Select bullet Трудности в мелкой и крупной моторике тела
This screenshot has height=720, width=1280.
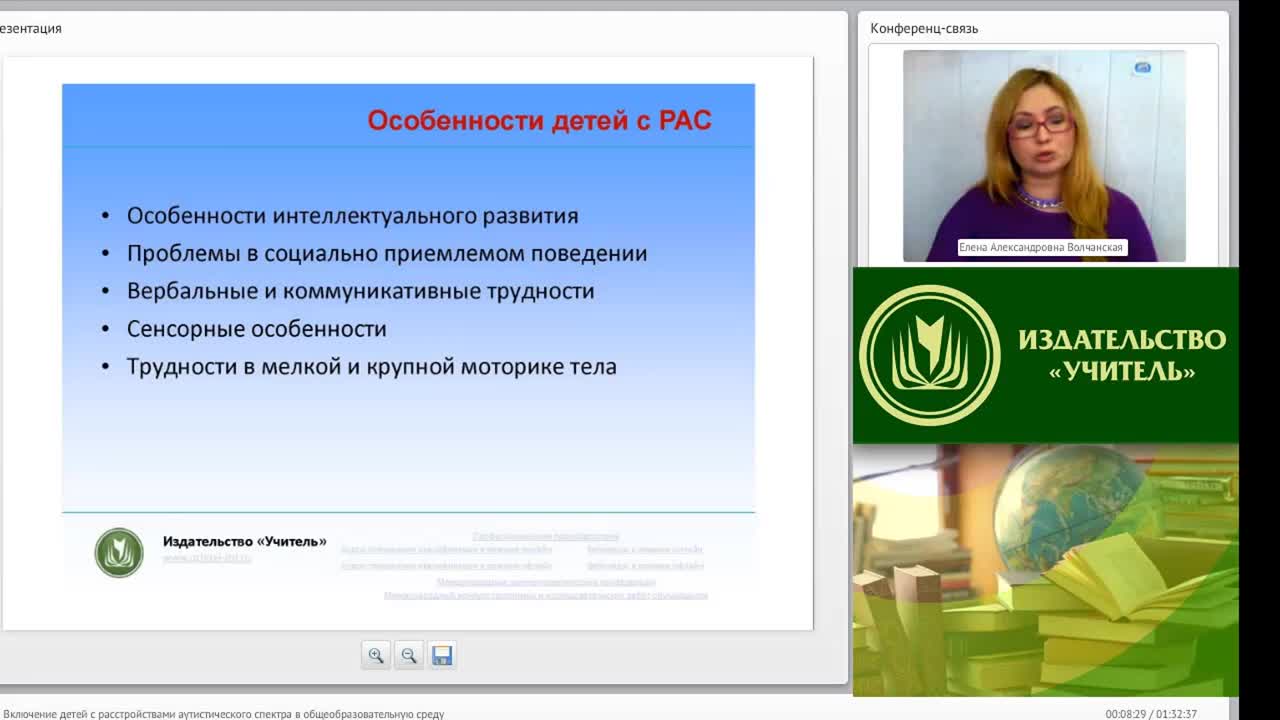click(371, 367)
